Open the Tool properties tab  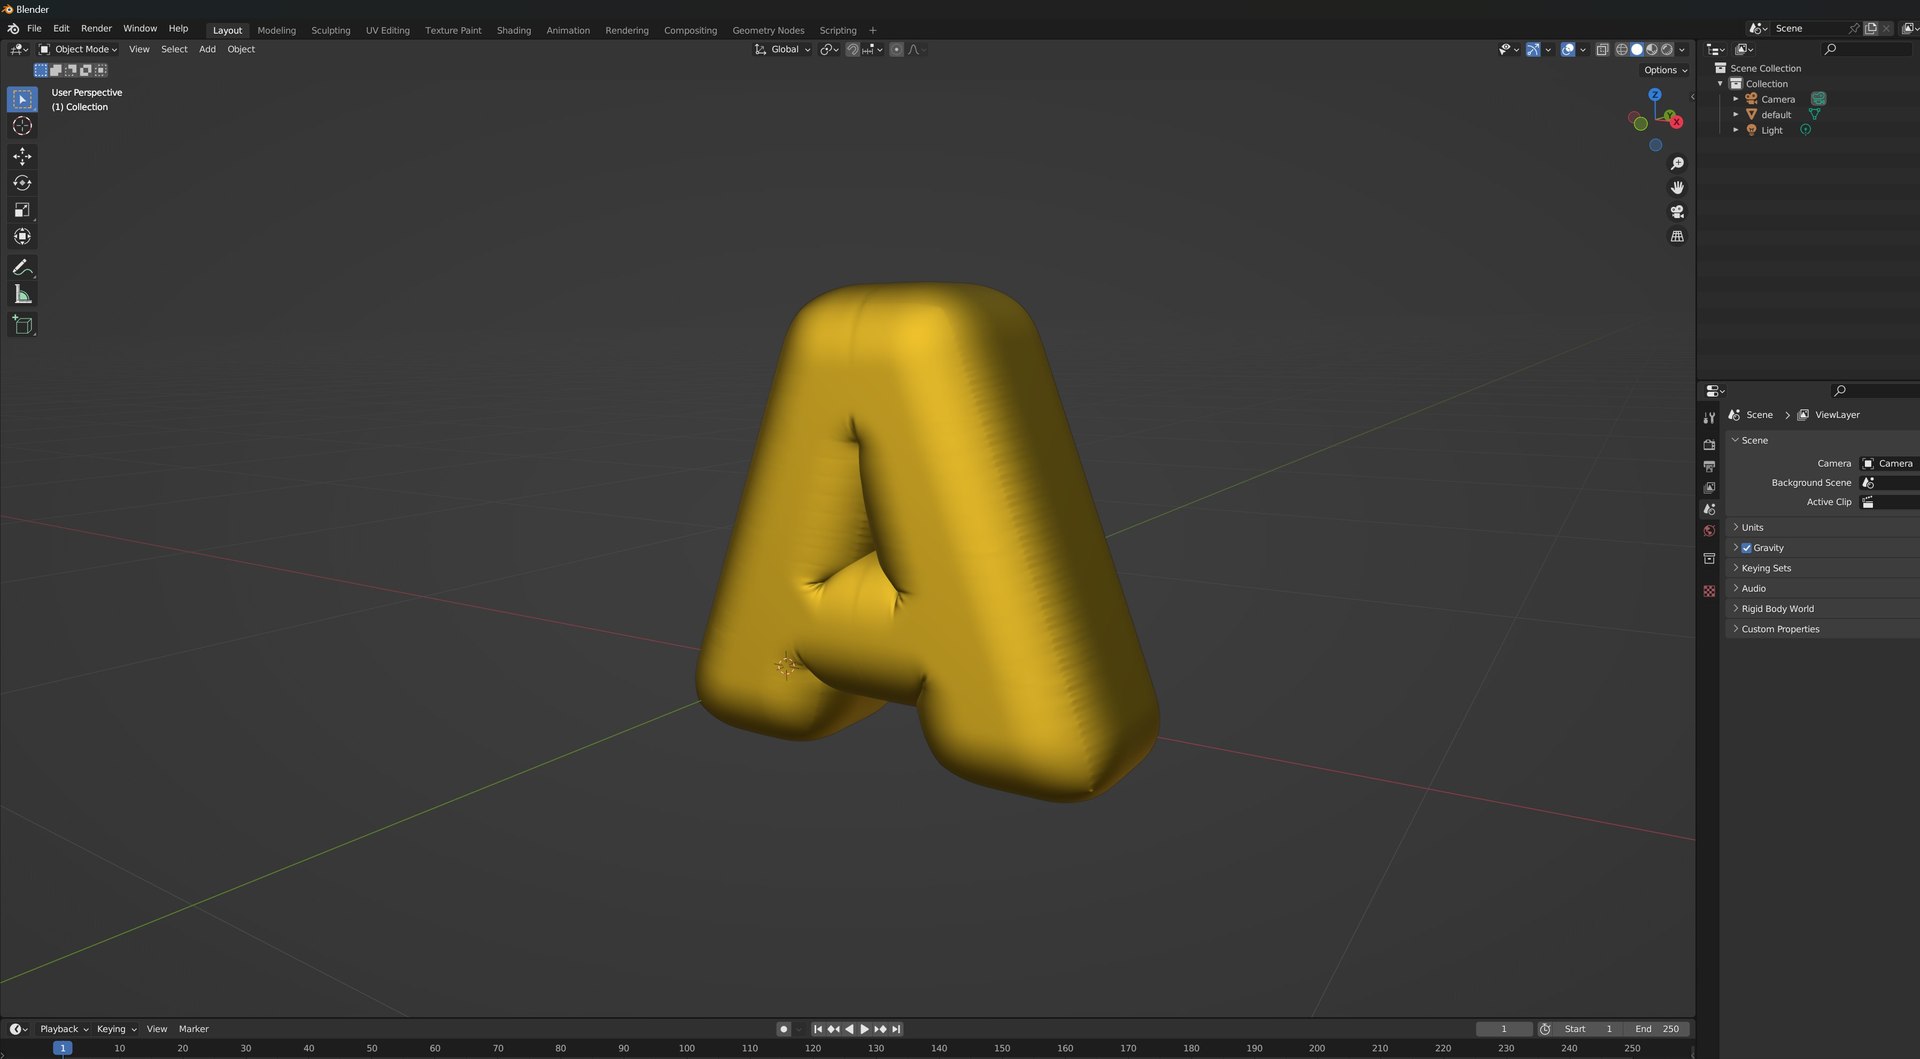[x=1709, y=418]
